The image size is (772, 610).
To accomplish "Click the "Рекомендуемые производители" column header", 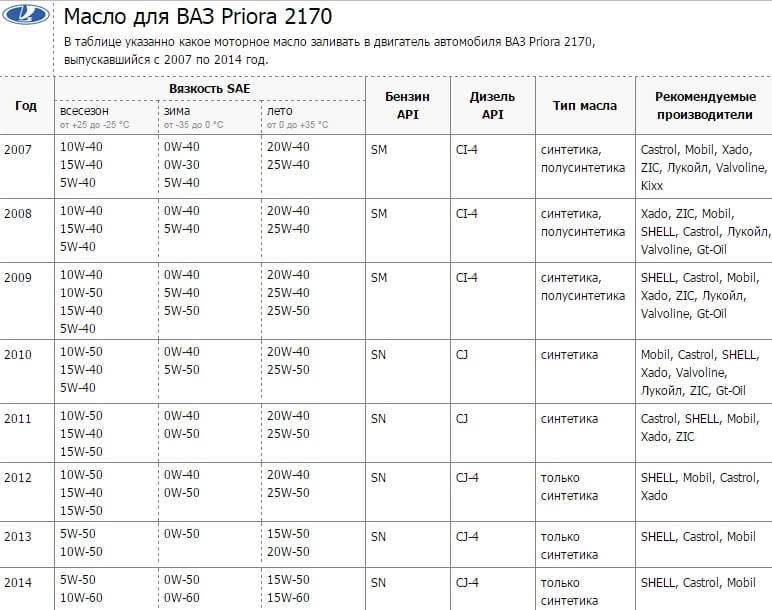I will click(x=703, y=106).
